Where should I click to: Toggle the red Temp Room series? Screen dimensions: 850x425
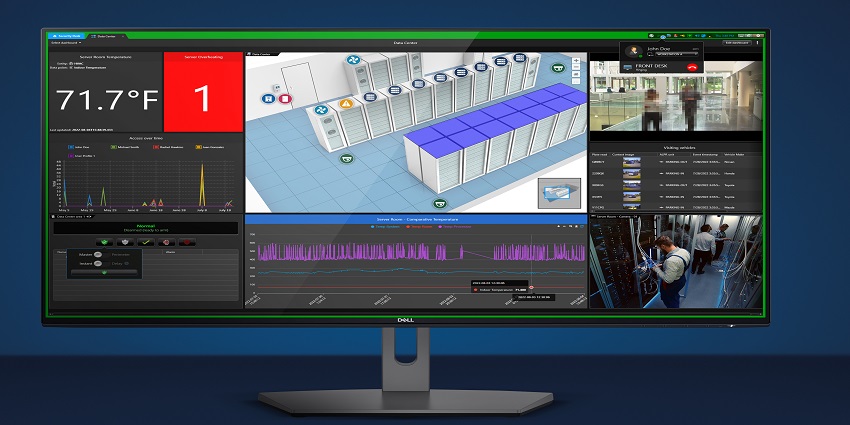[x=419, y=227]
